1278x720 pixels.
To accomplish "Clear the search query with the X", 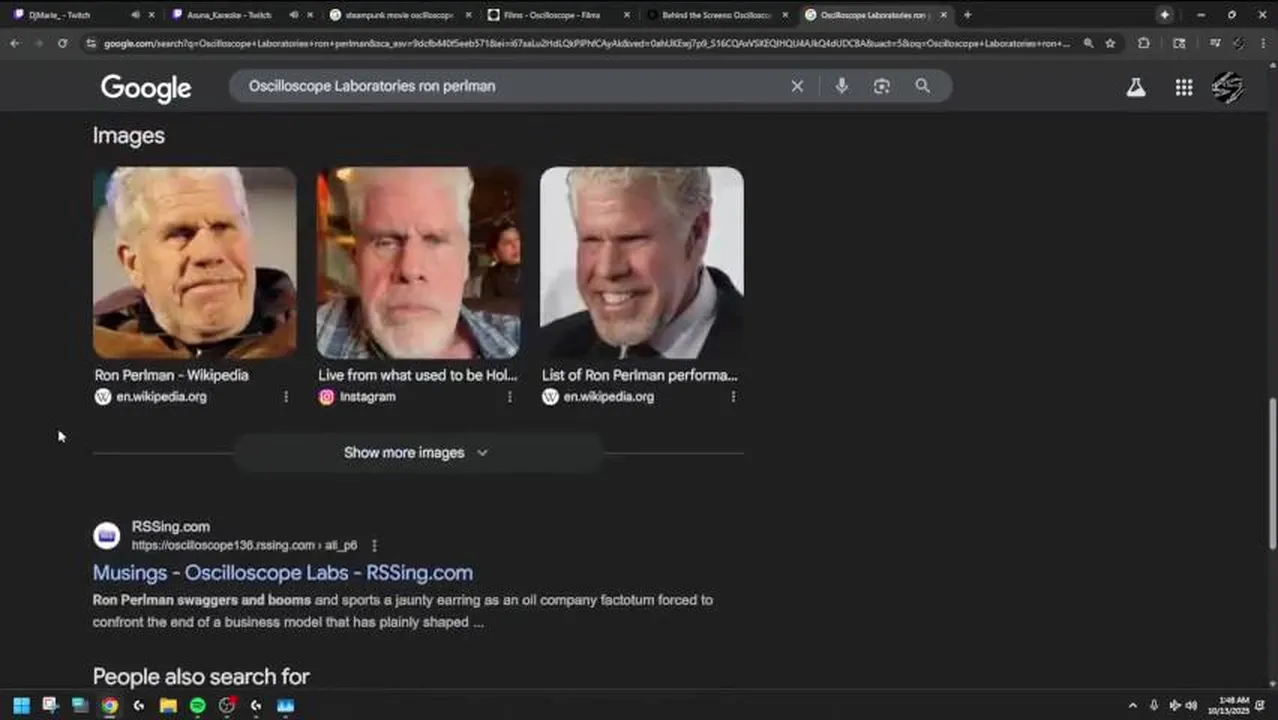I will pos(797,86).
